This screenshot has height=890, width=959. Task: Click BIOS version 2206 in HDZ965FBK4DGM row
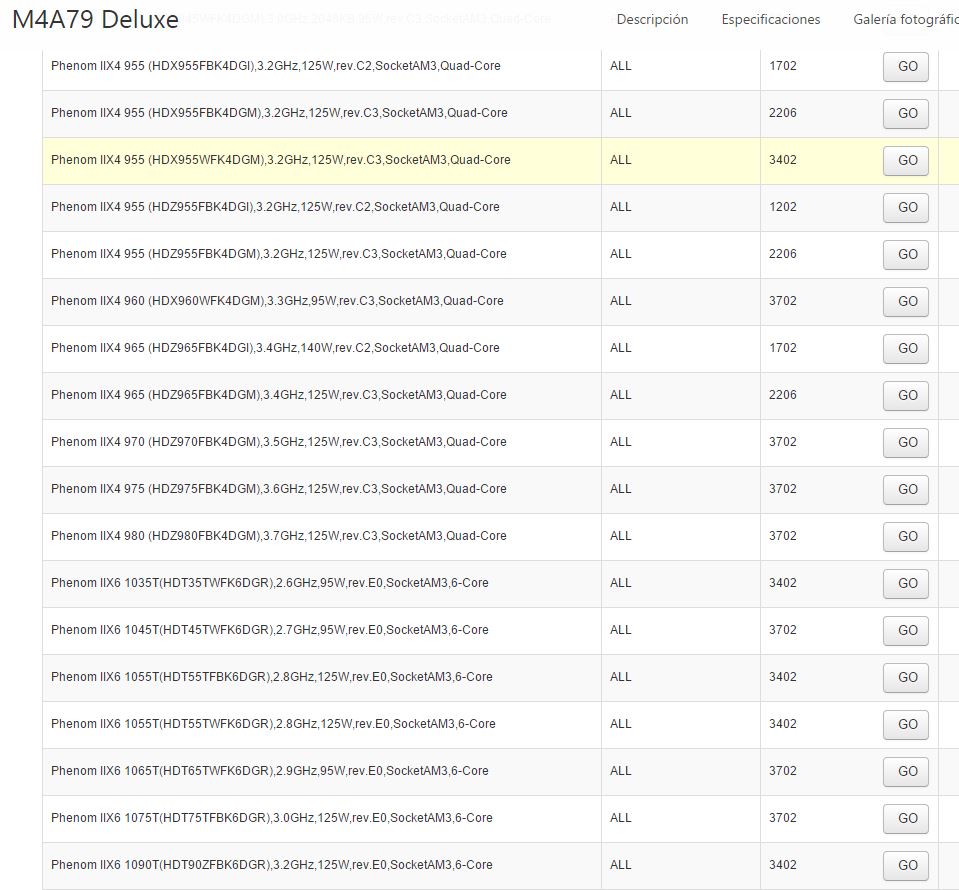(783, 395)
